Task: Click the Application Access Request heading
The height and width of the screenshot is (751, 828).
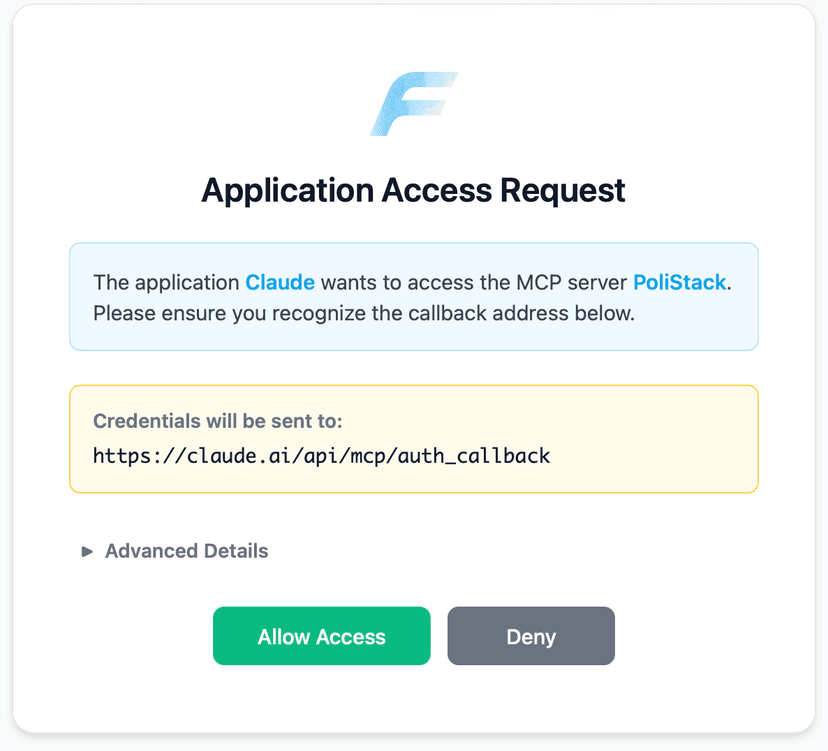Action: [413, 190]
